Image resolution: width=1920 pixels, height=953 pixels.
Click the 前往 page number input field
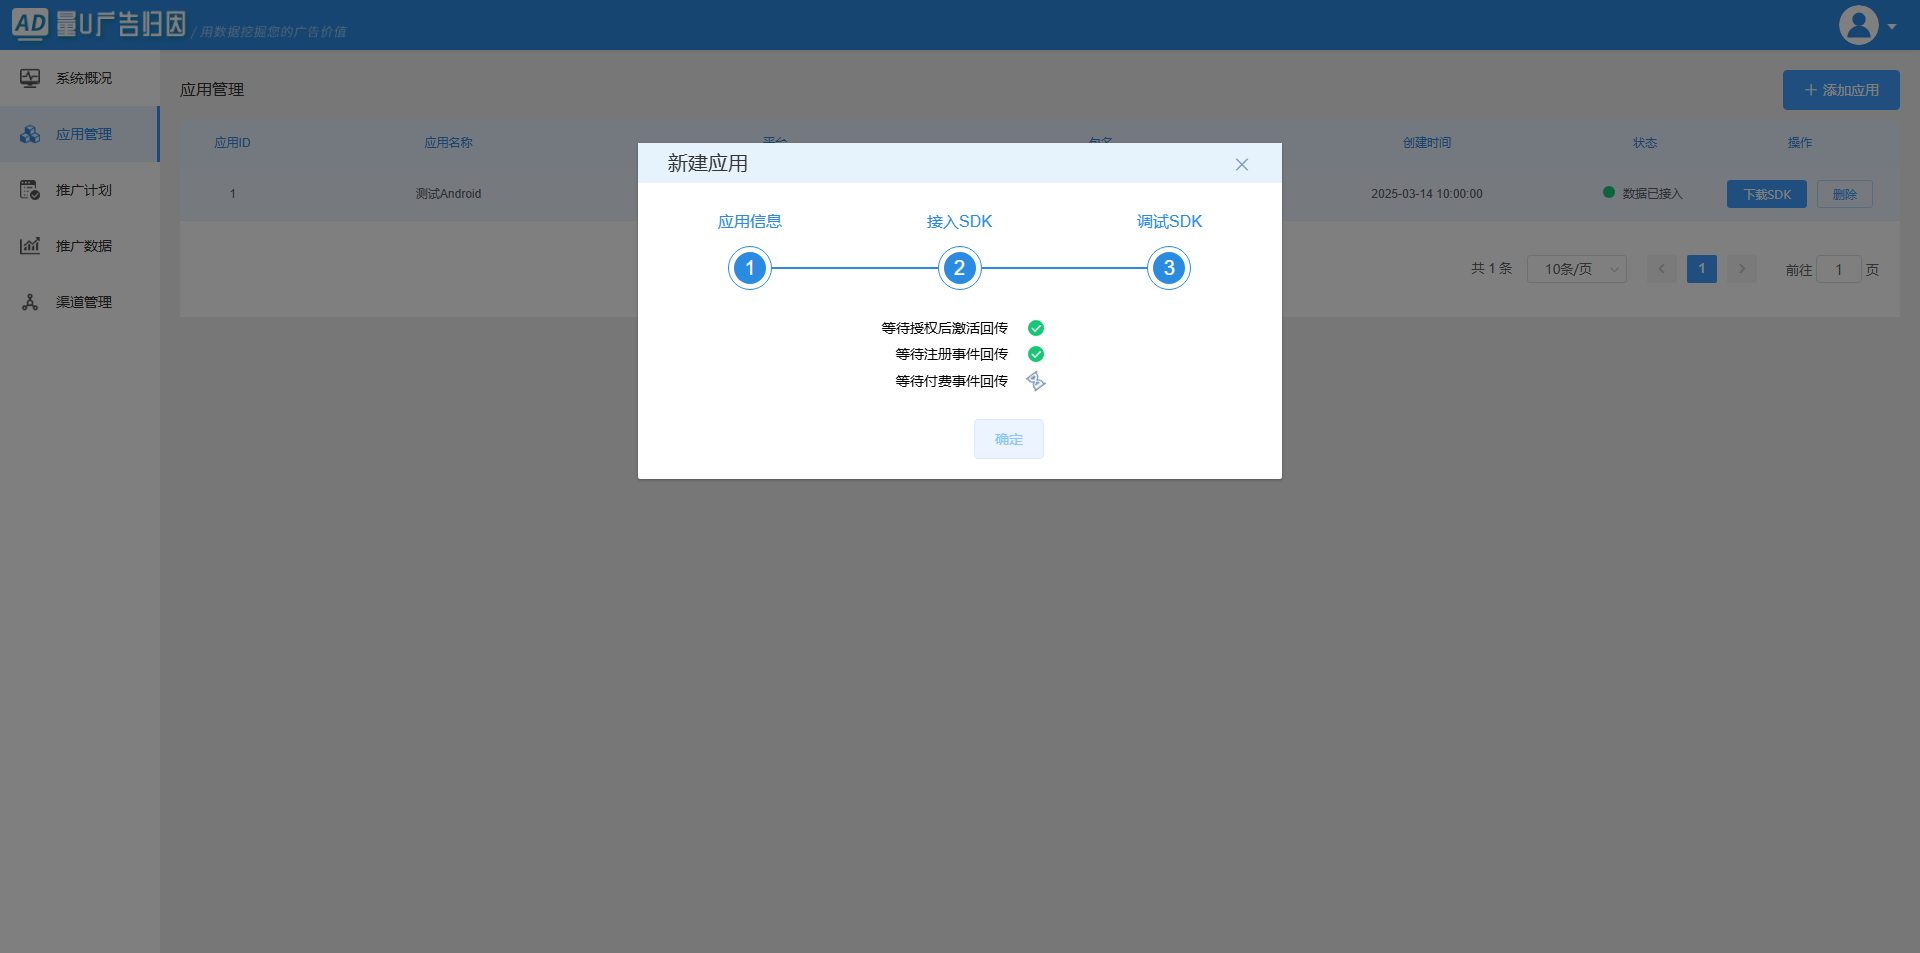pyautogui.click(x=1838, y=269)
